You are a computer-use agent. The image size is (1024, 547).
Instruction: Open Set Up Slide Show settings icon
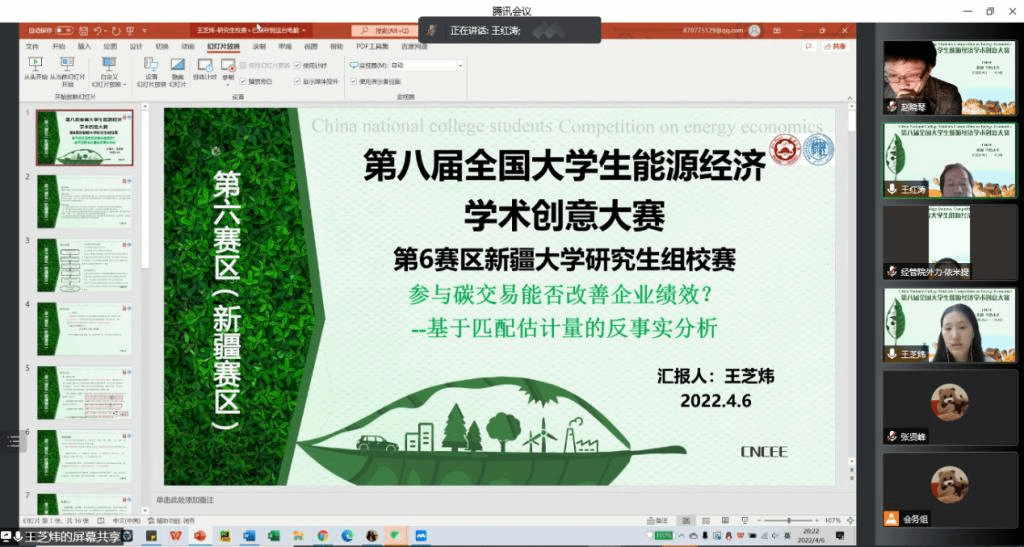click(151, 63)
